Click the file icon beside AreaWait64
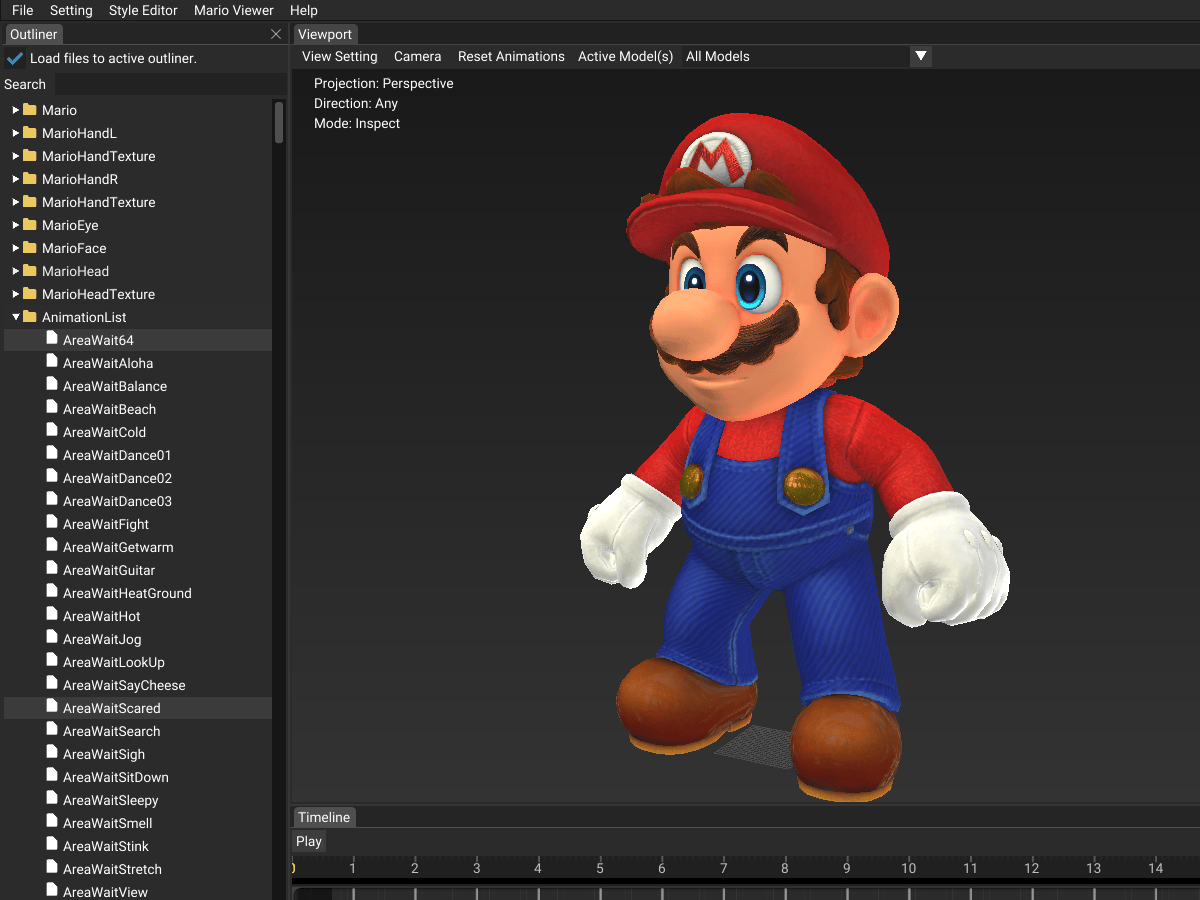This screenshot has height=900, width=1200. [51, 340]
